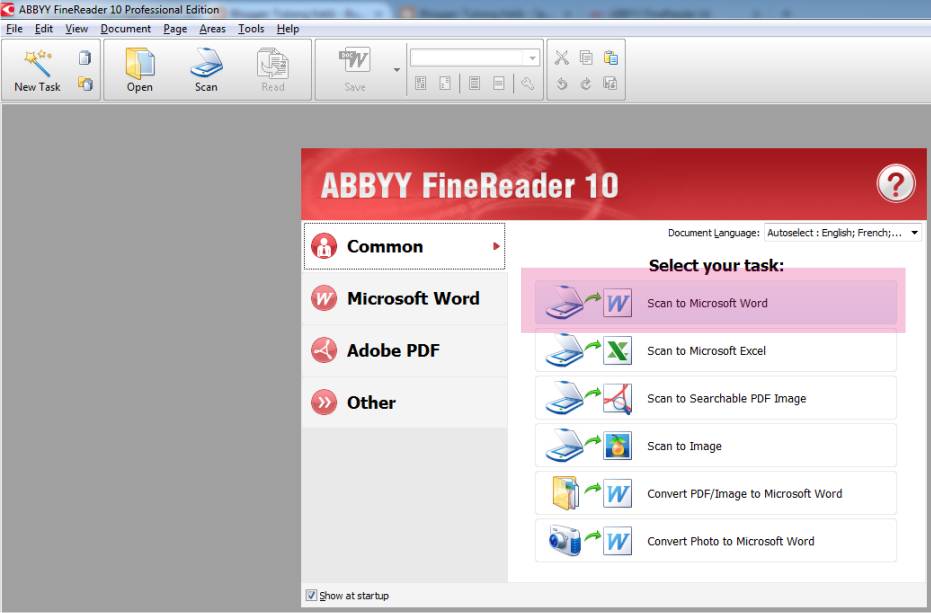931x613 pixels.
Task: Click the open document icon below new document
Action: (85, 84)
